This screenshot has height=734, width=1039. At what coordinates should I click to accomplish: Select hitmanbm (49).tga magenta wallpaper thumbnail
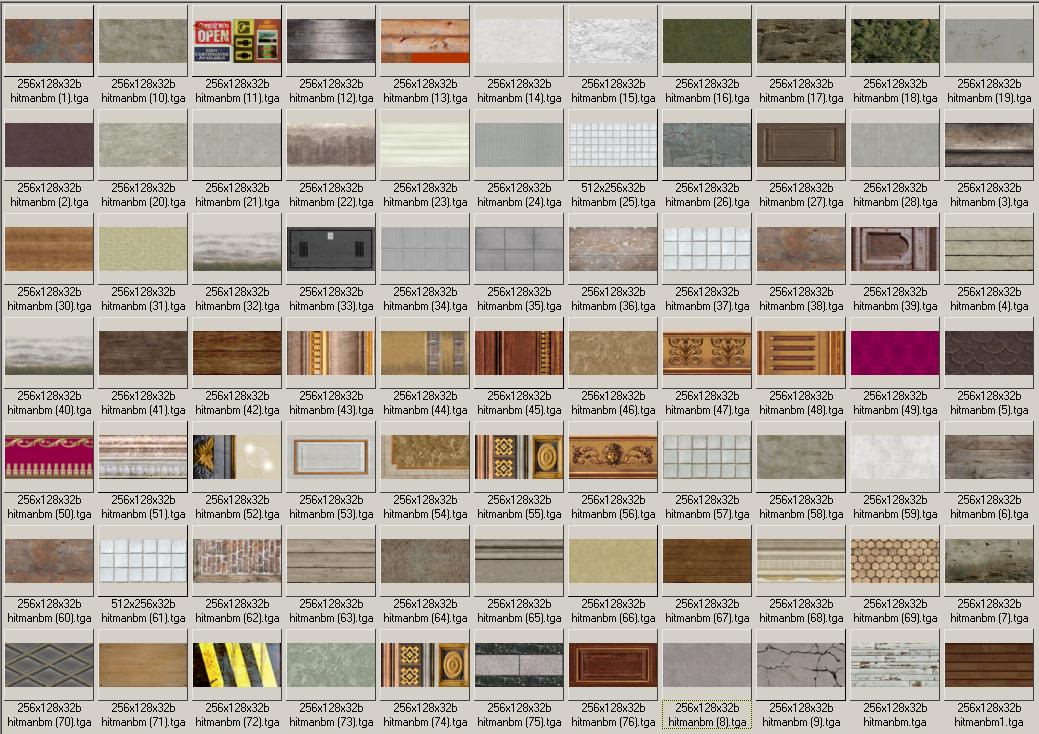(895, 353)
